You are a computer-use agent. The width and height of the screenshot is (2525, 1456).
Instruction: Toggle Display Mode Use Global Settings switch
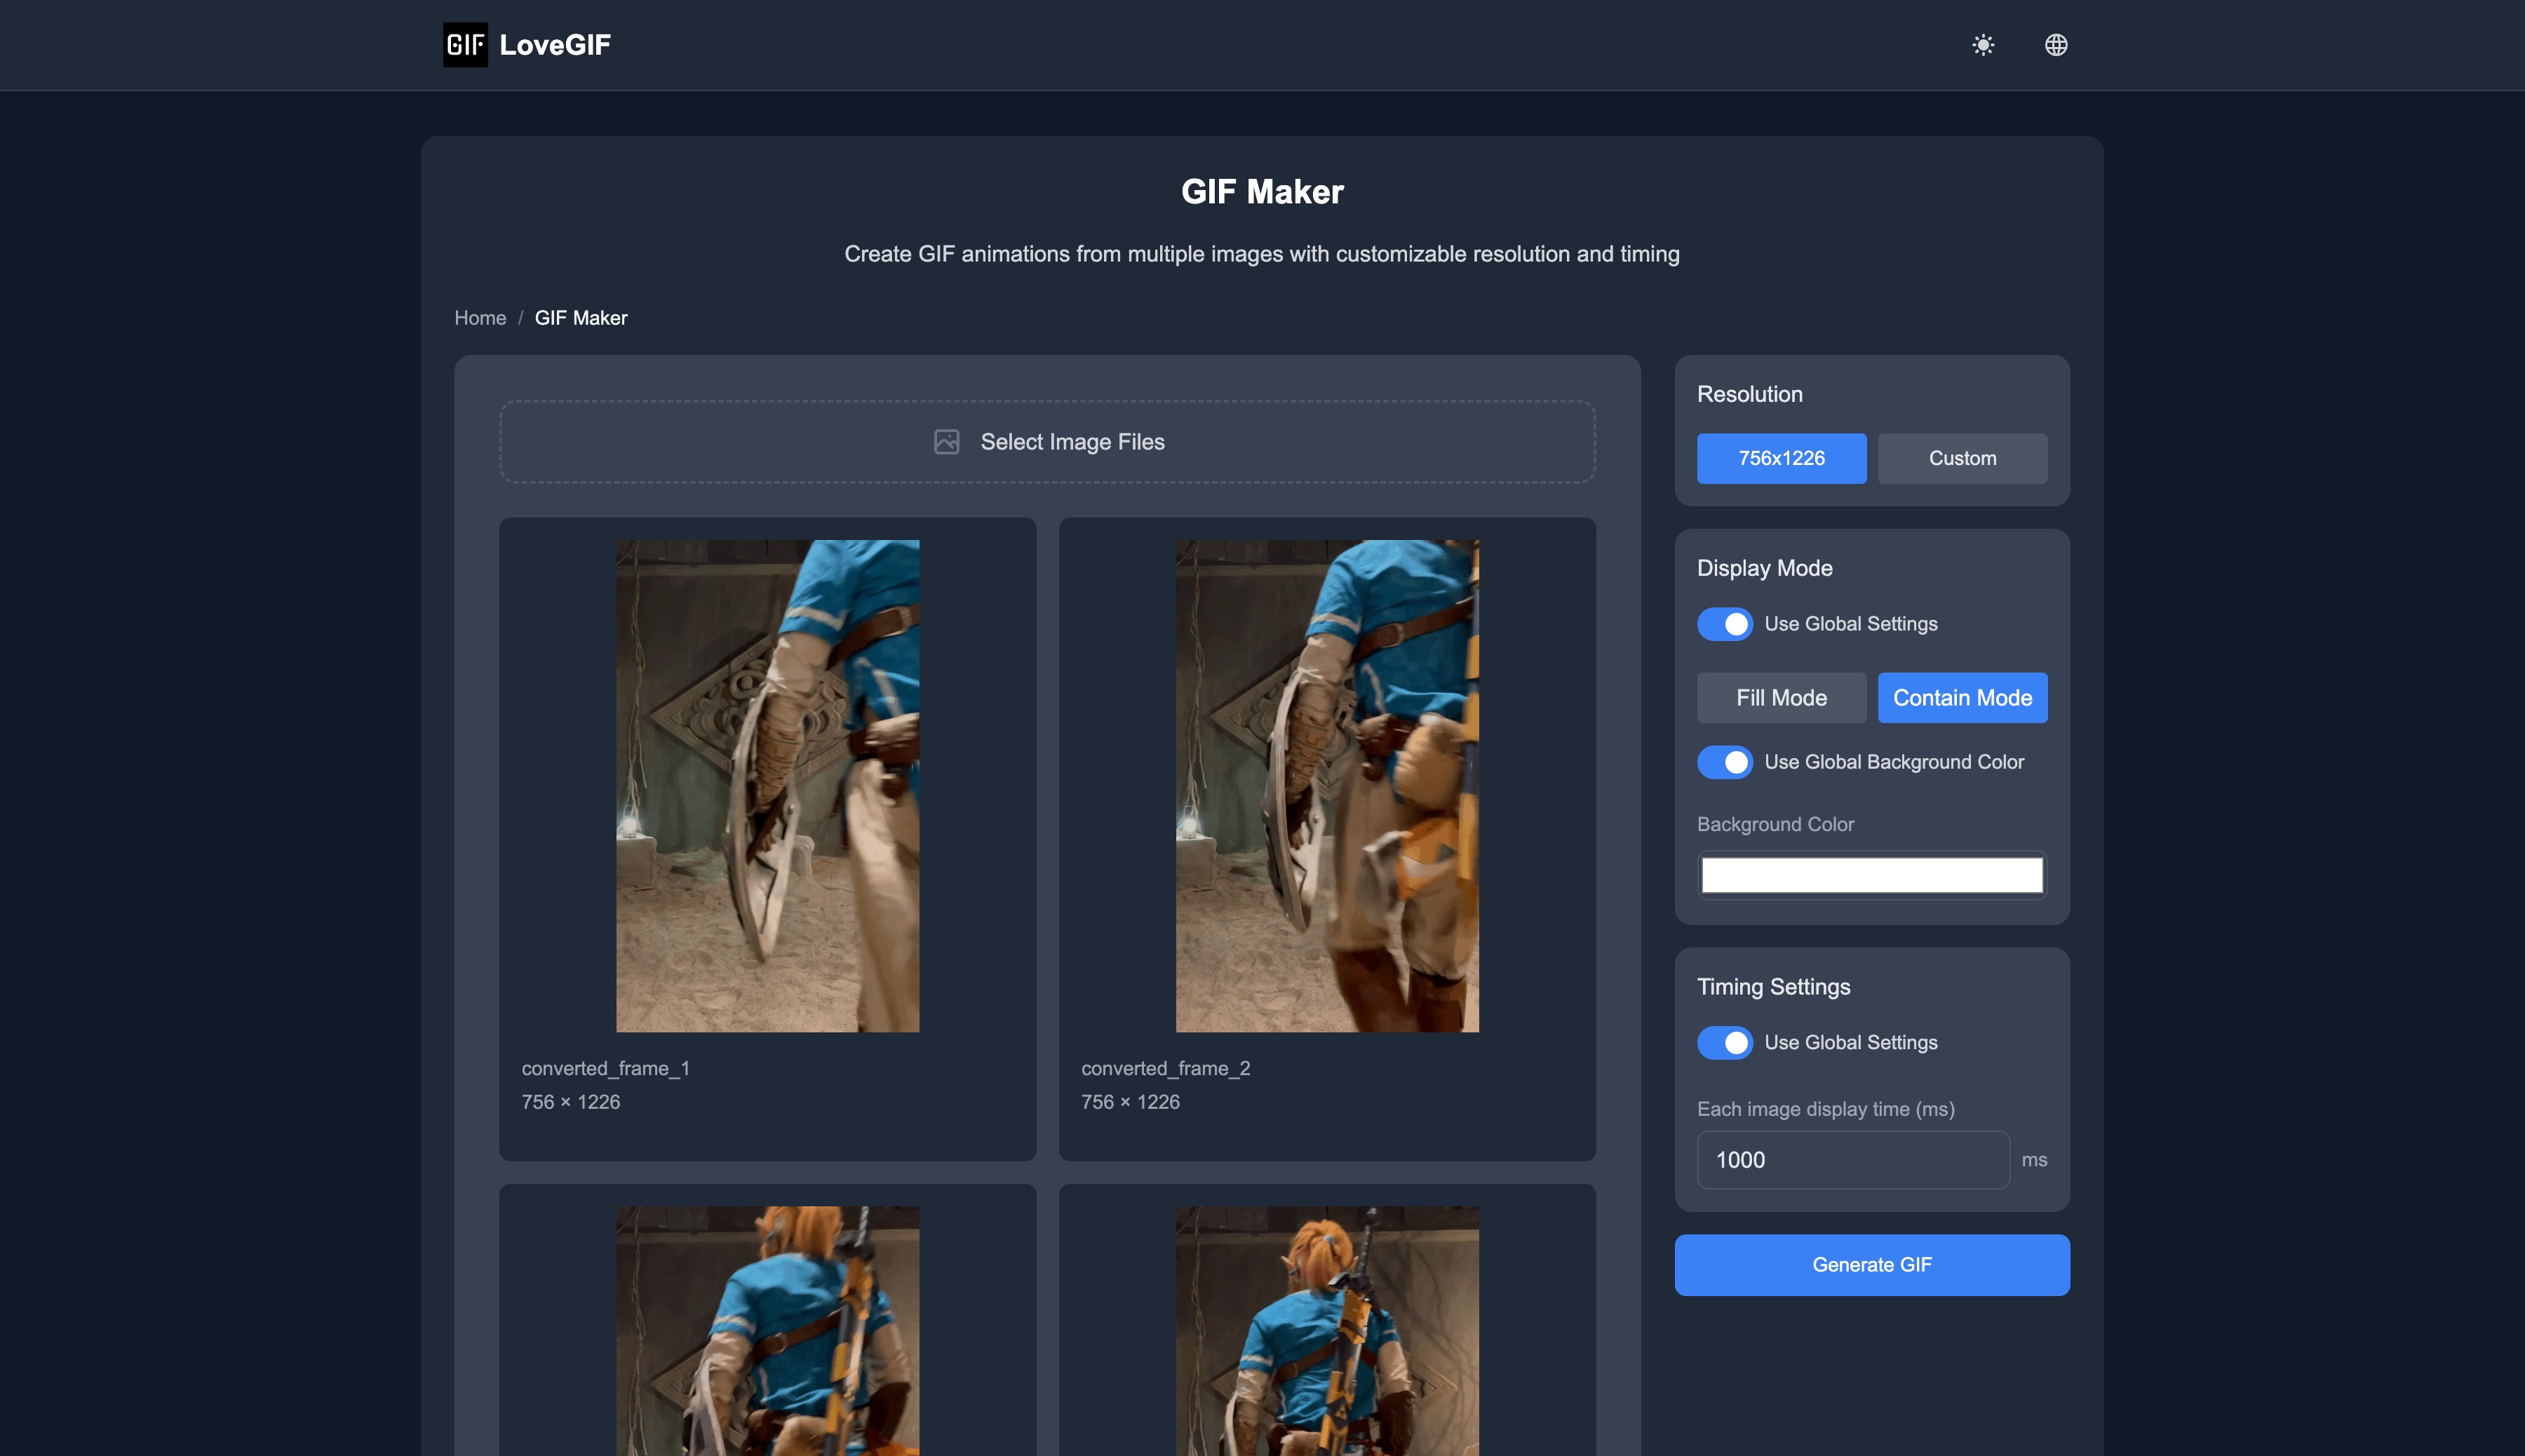pos(1724,624)
